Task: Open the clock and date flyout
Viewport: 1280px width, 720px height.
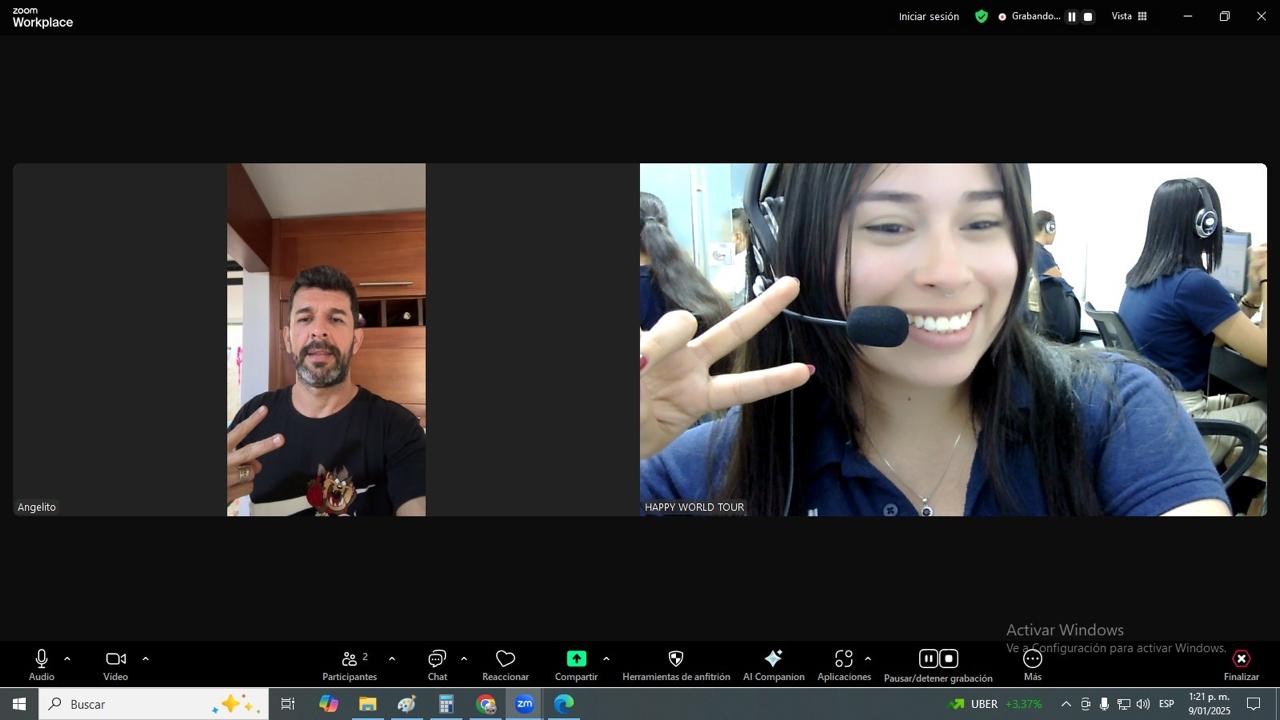Action: [1209, 704]
